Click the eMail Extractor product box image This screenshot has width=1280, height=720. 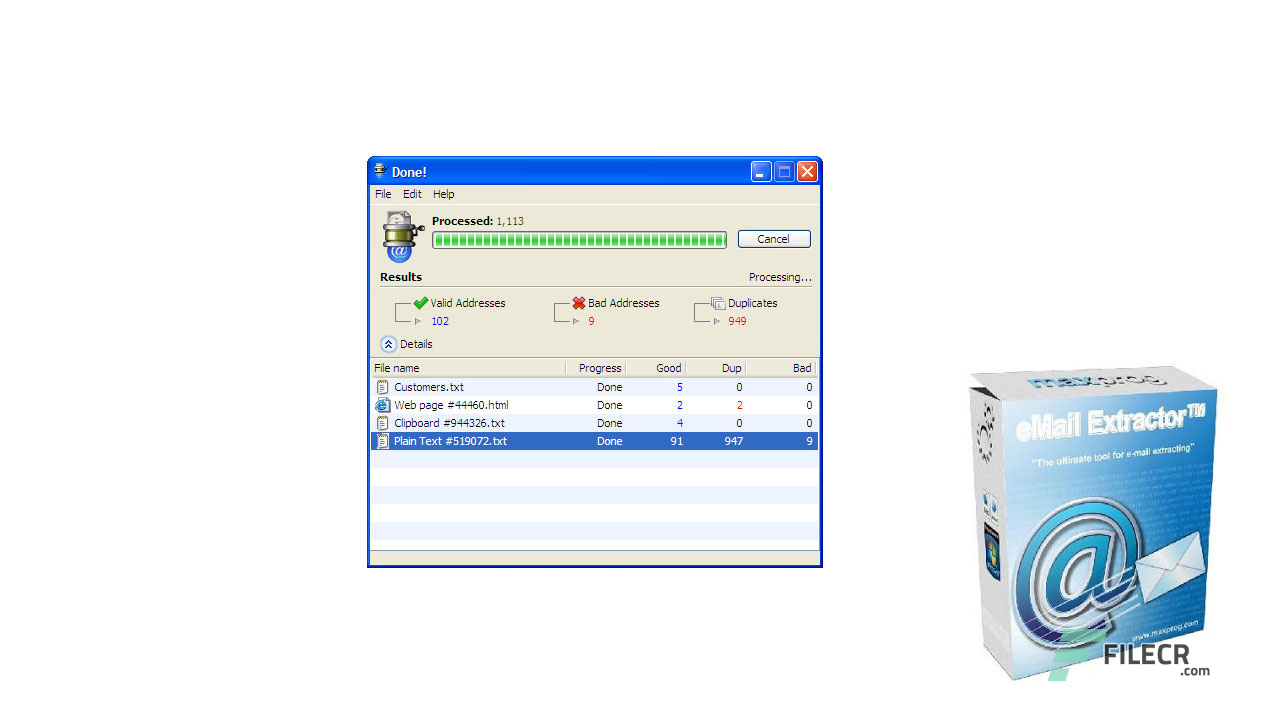coord(1093,523)
